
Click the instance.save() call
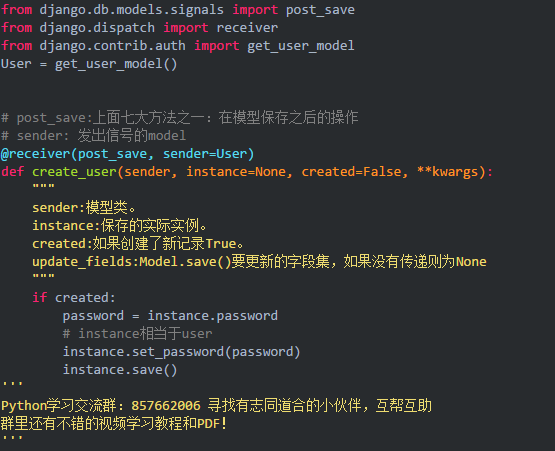tap(120, 370)
